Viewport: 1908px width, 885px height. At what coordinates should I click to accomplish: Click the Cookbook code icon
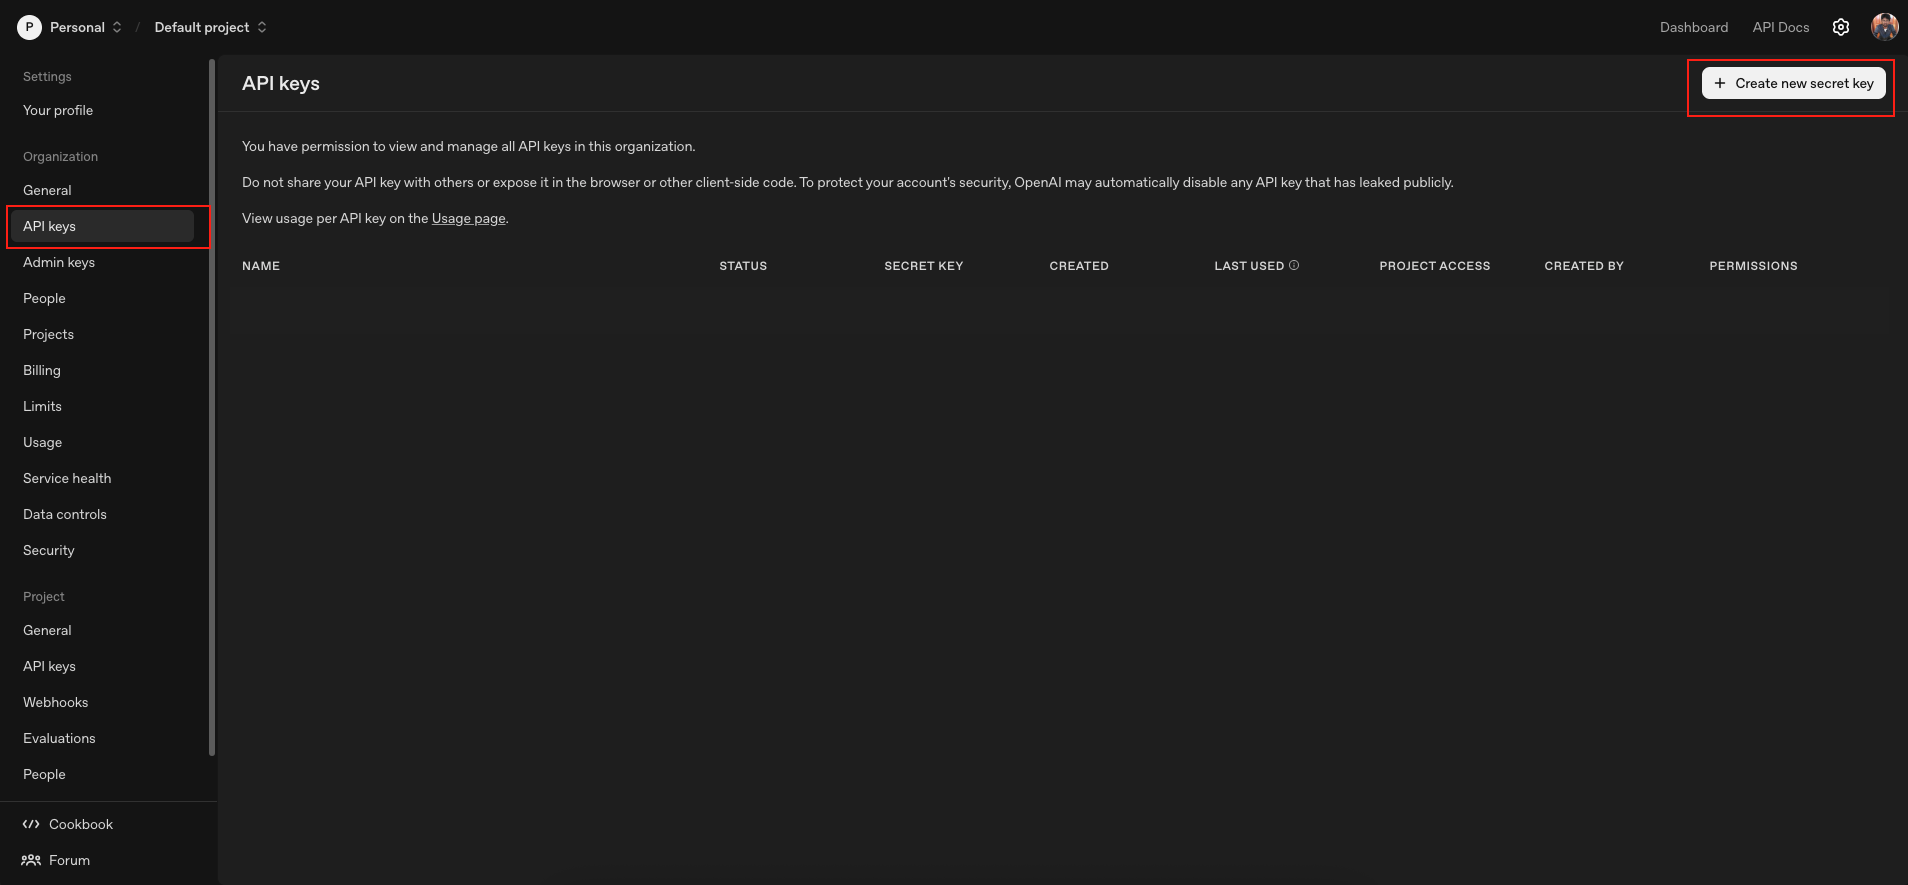point(31,824)
